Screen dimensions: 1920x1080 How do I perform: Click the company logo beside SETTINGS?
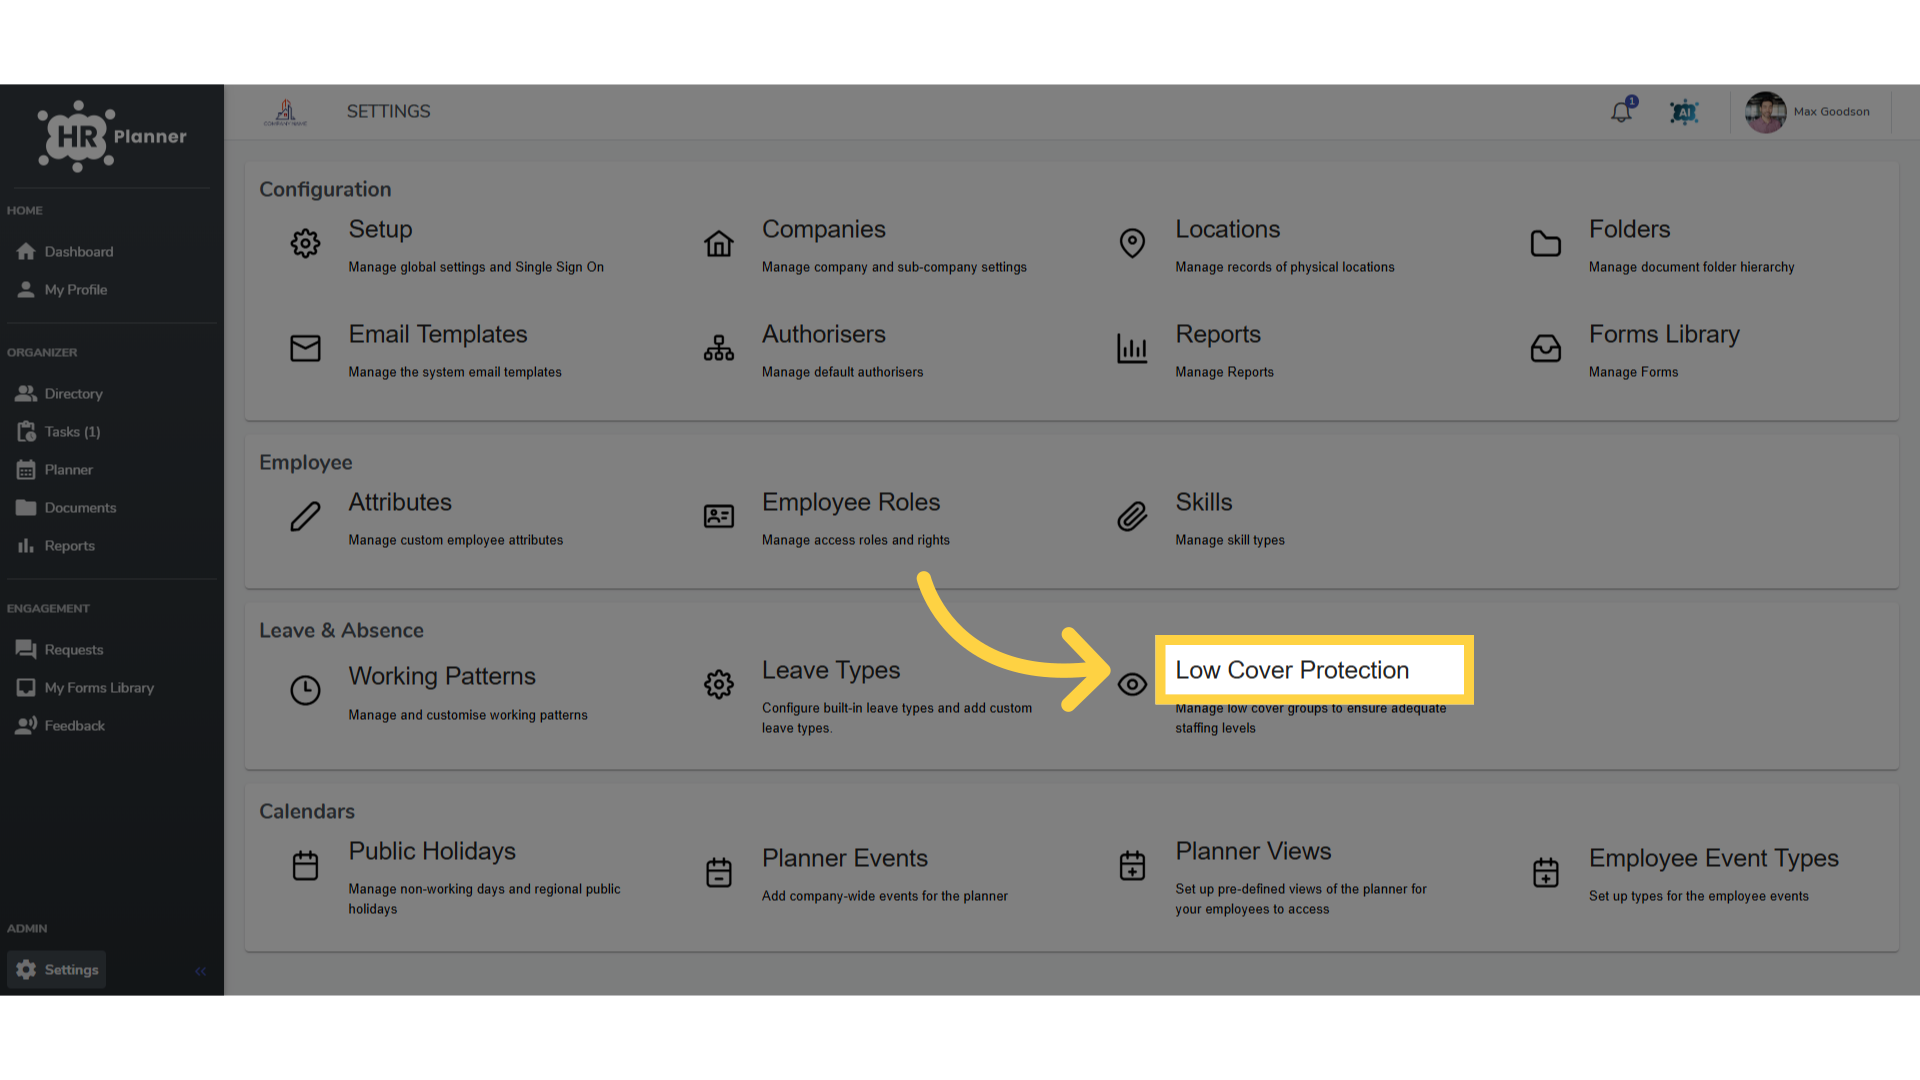click(285, 112)
